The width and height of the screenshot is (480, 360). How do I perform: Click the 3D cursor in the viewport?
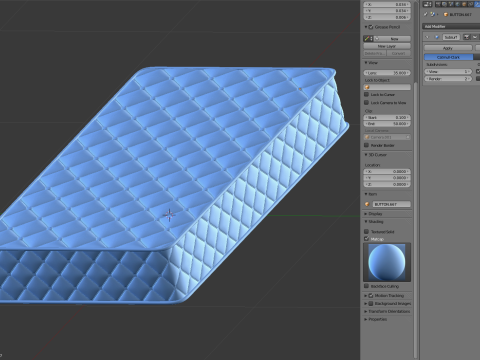(x=169, y=215)
